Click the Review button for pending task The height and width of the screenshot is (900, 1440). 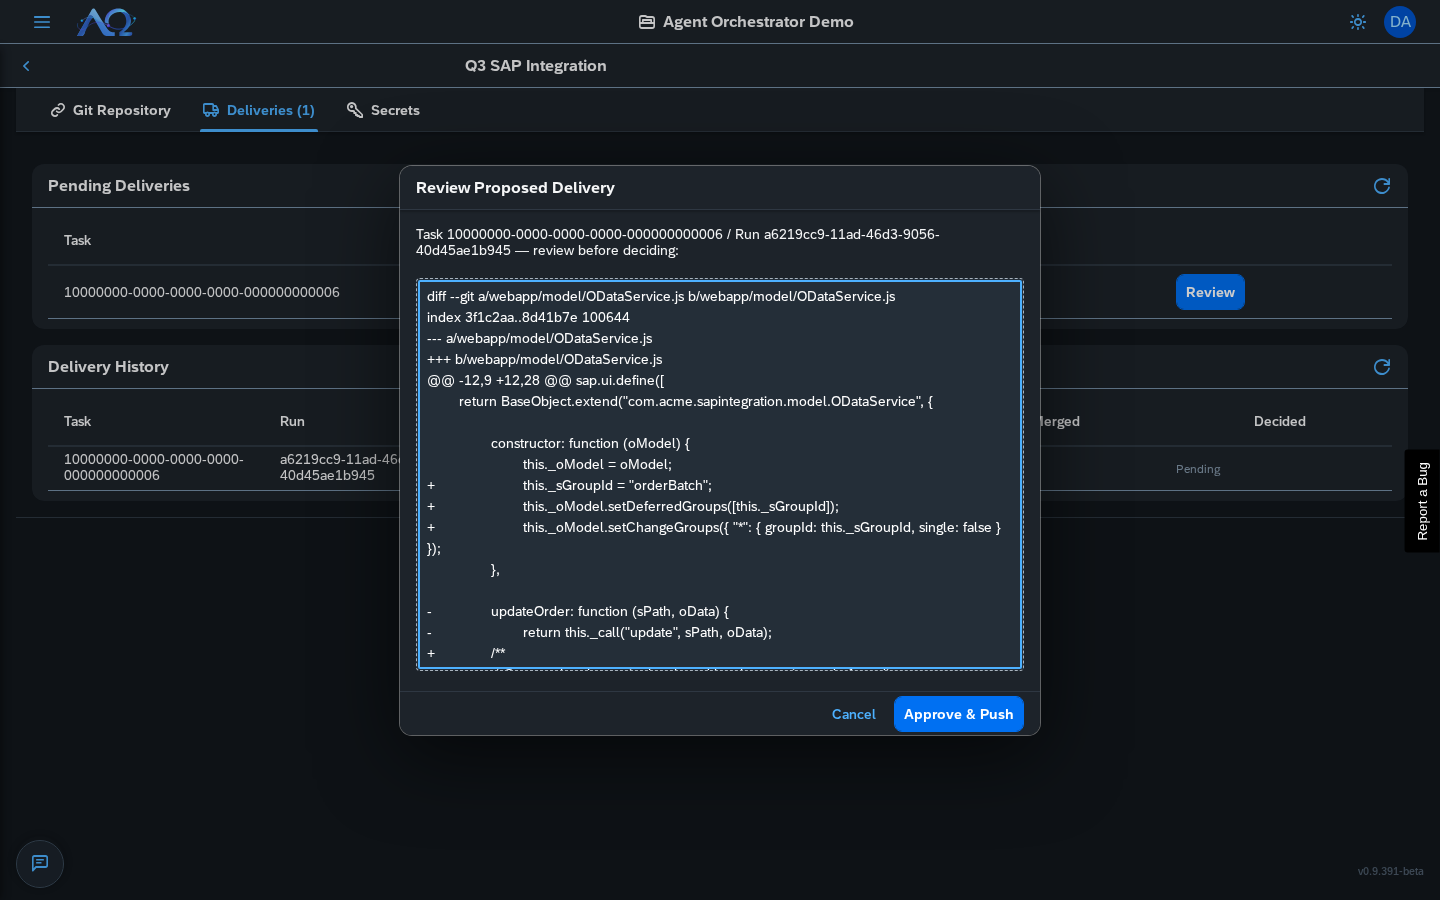(1210, 292)
